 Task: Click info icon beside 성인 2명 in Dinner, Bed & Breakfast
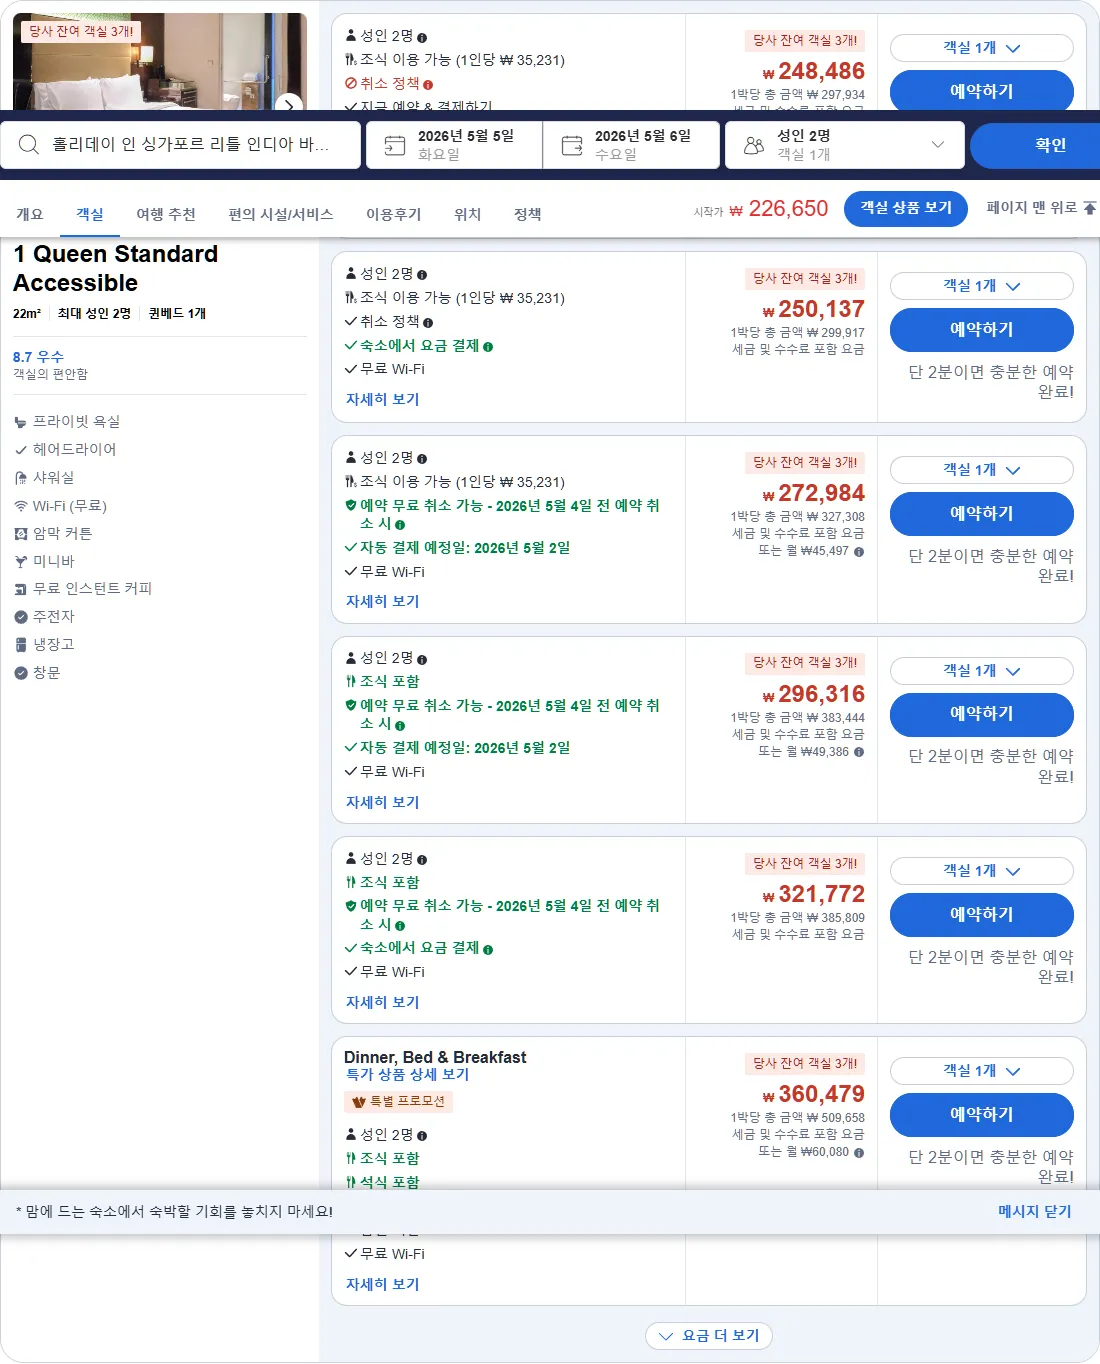[x=422, y=1136]
